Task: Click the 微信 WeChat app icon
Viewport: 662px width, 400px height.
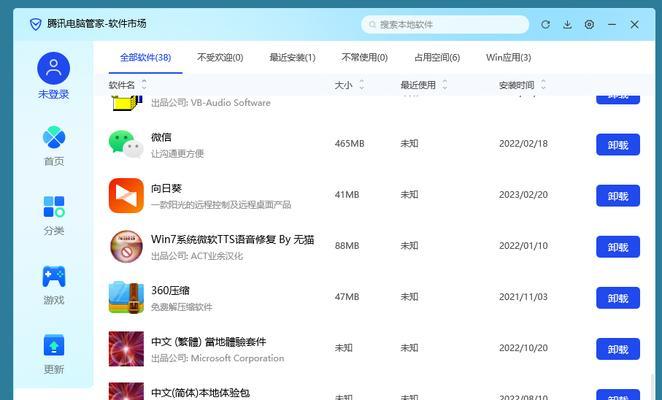Action: click(x=126, y=144)
